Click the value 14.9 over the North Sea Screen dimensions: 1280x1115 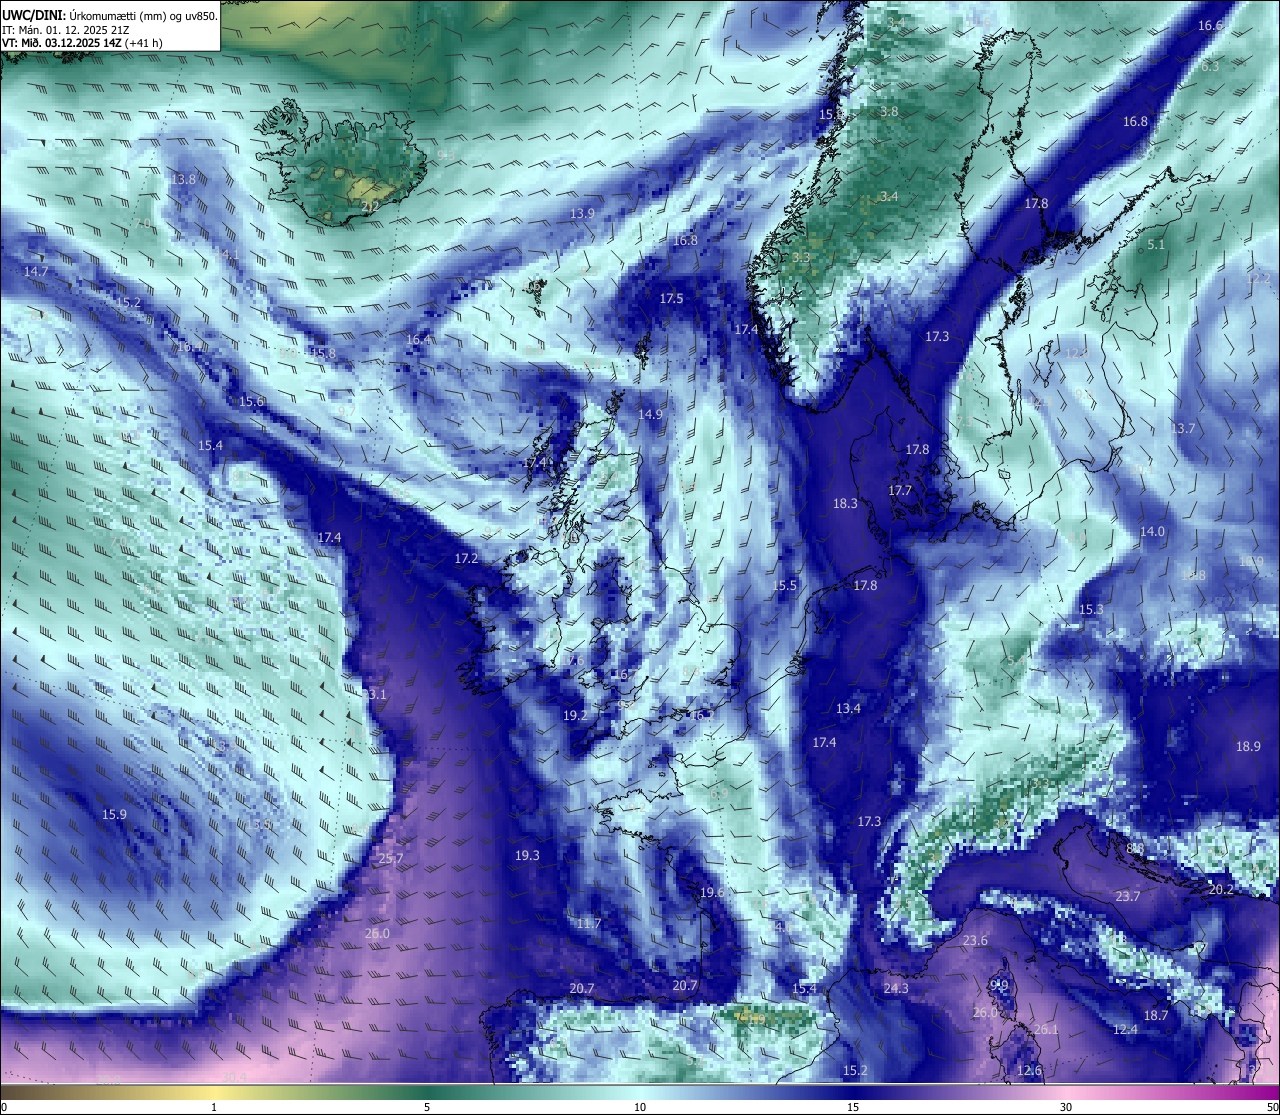point(650,414)
